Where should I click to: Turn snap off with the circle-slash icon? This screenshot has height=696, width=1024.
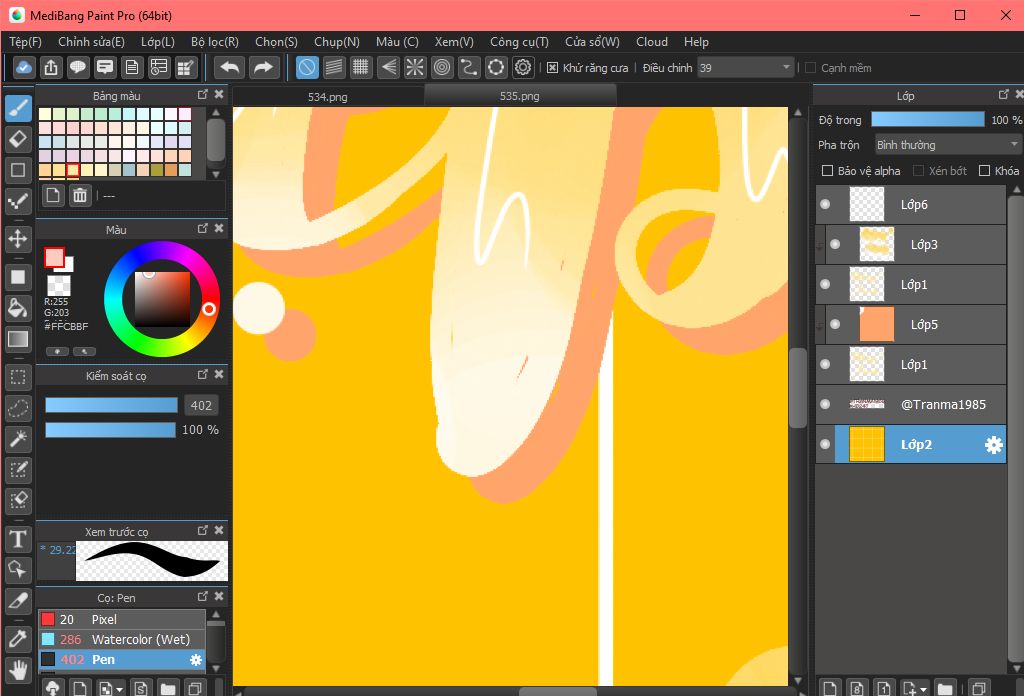[307, 67]
